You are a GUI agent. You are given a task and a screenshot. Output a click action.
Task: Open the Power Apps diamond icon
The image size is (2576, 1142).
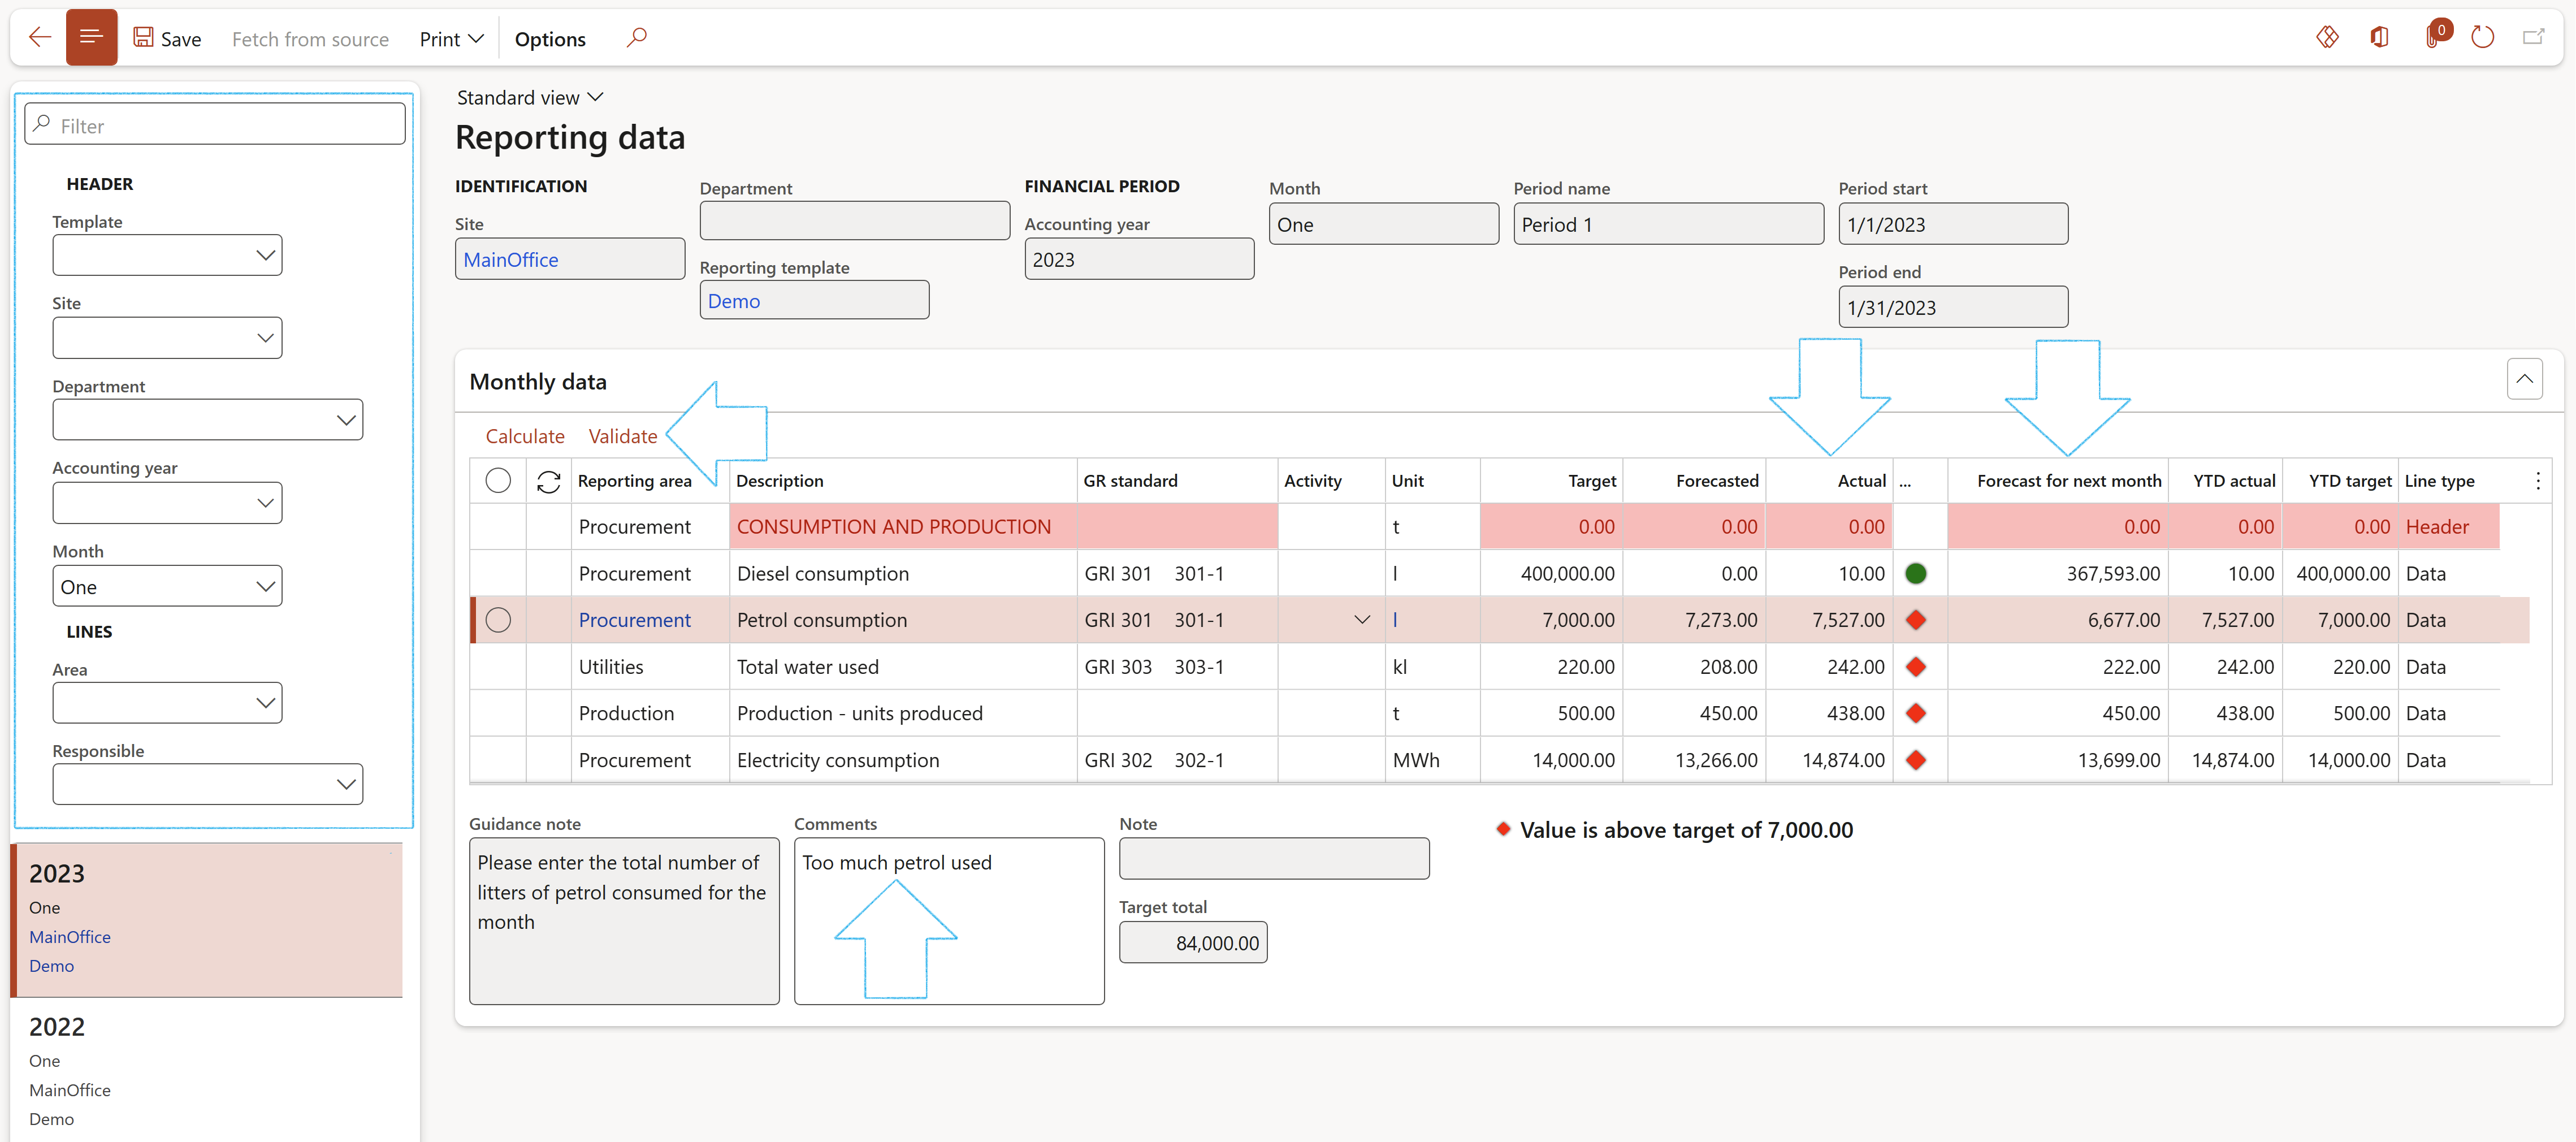pyautogui.click(x=2327, y=38)
